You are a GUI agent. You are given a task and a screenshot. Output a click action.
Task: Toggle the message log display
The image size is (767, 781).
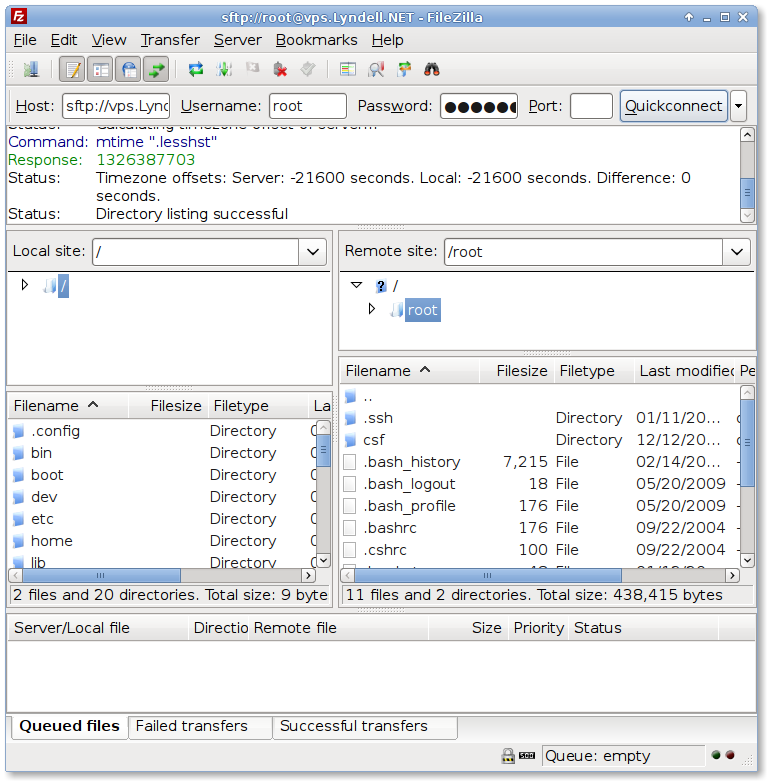coord(72,69)
